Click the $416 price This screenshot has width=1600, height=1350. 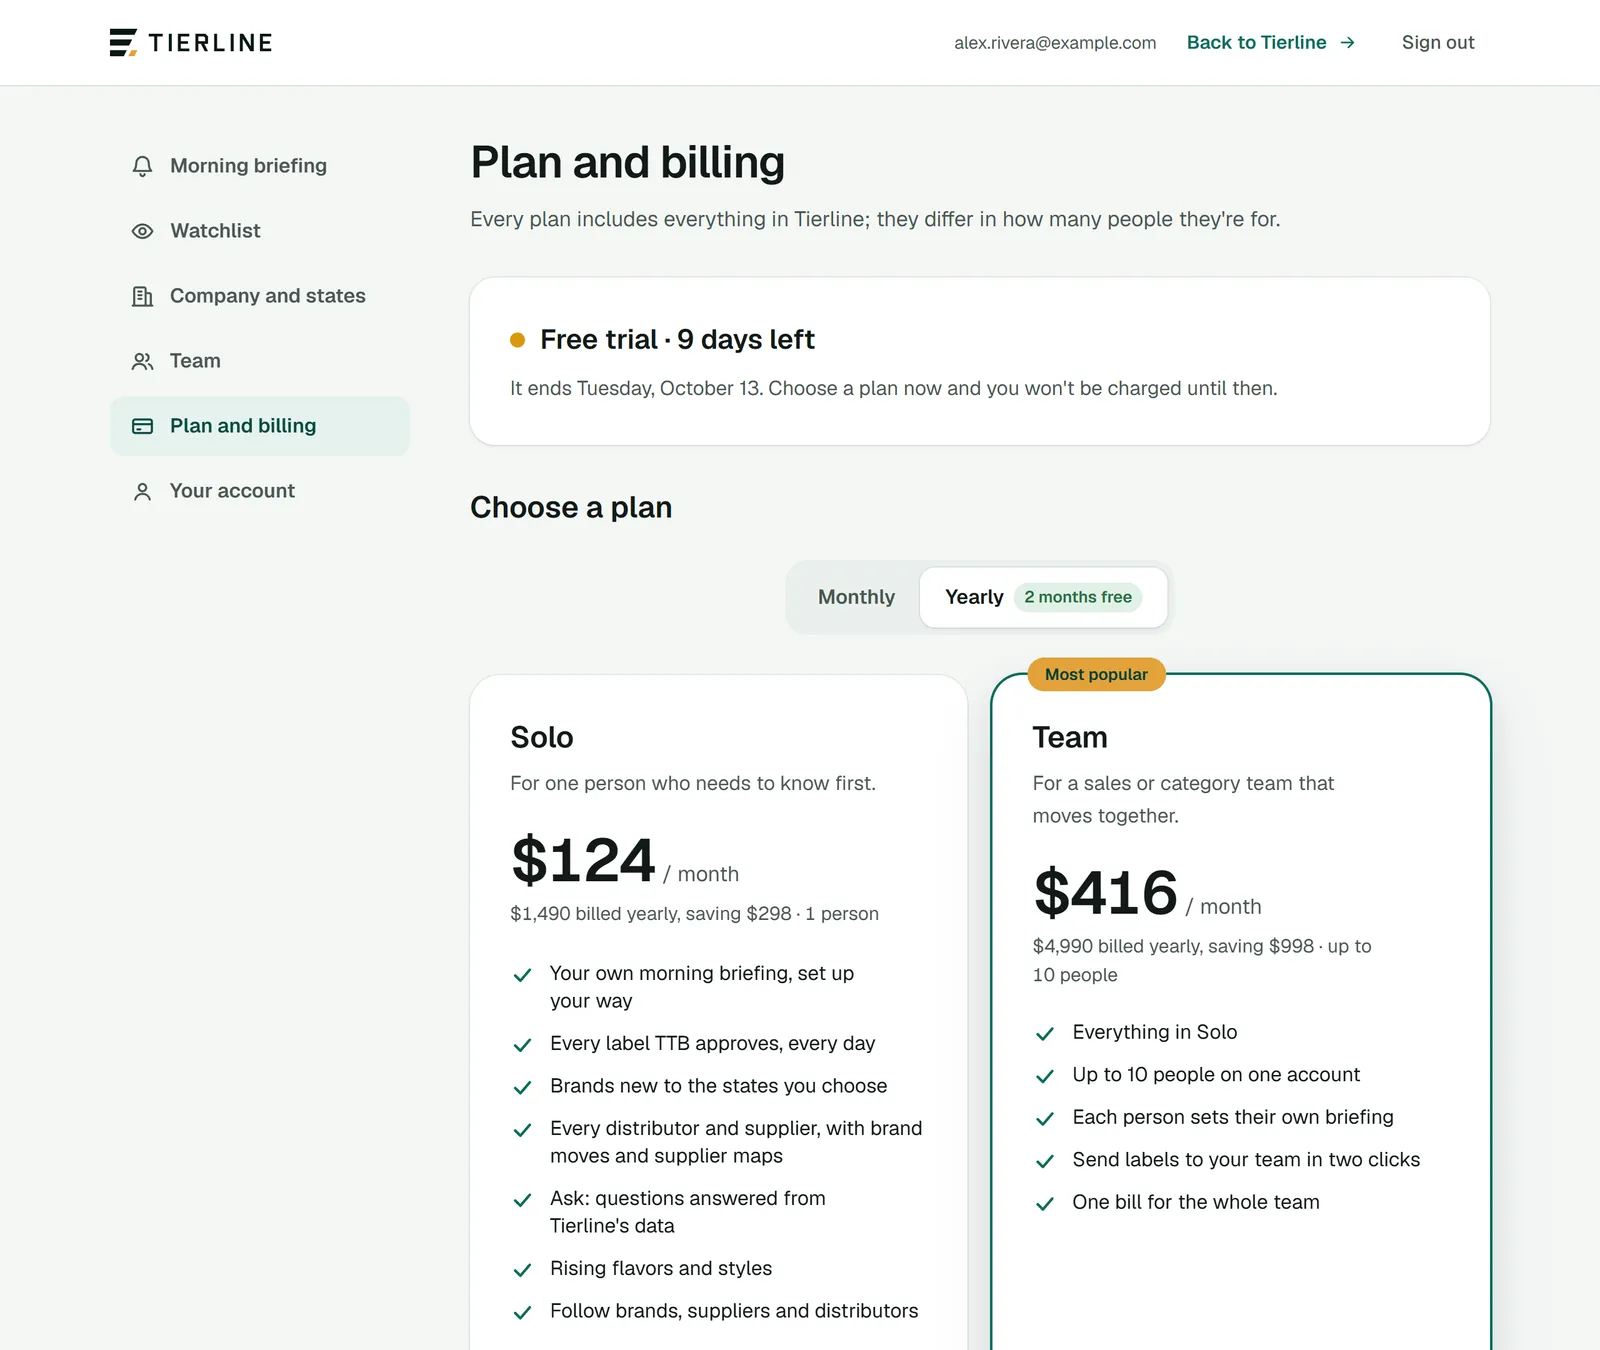click(1105, 893)
